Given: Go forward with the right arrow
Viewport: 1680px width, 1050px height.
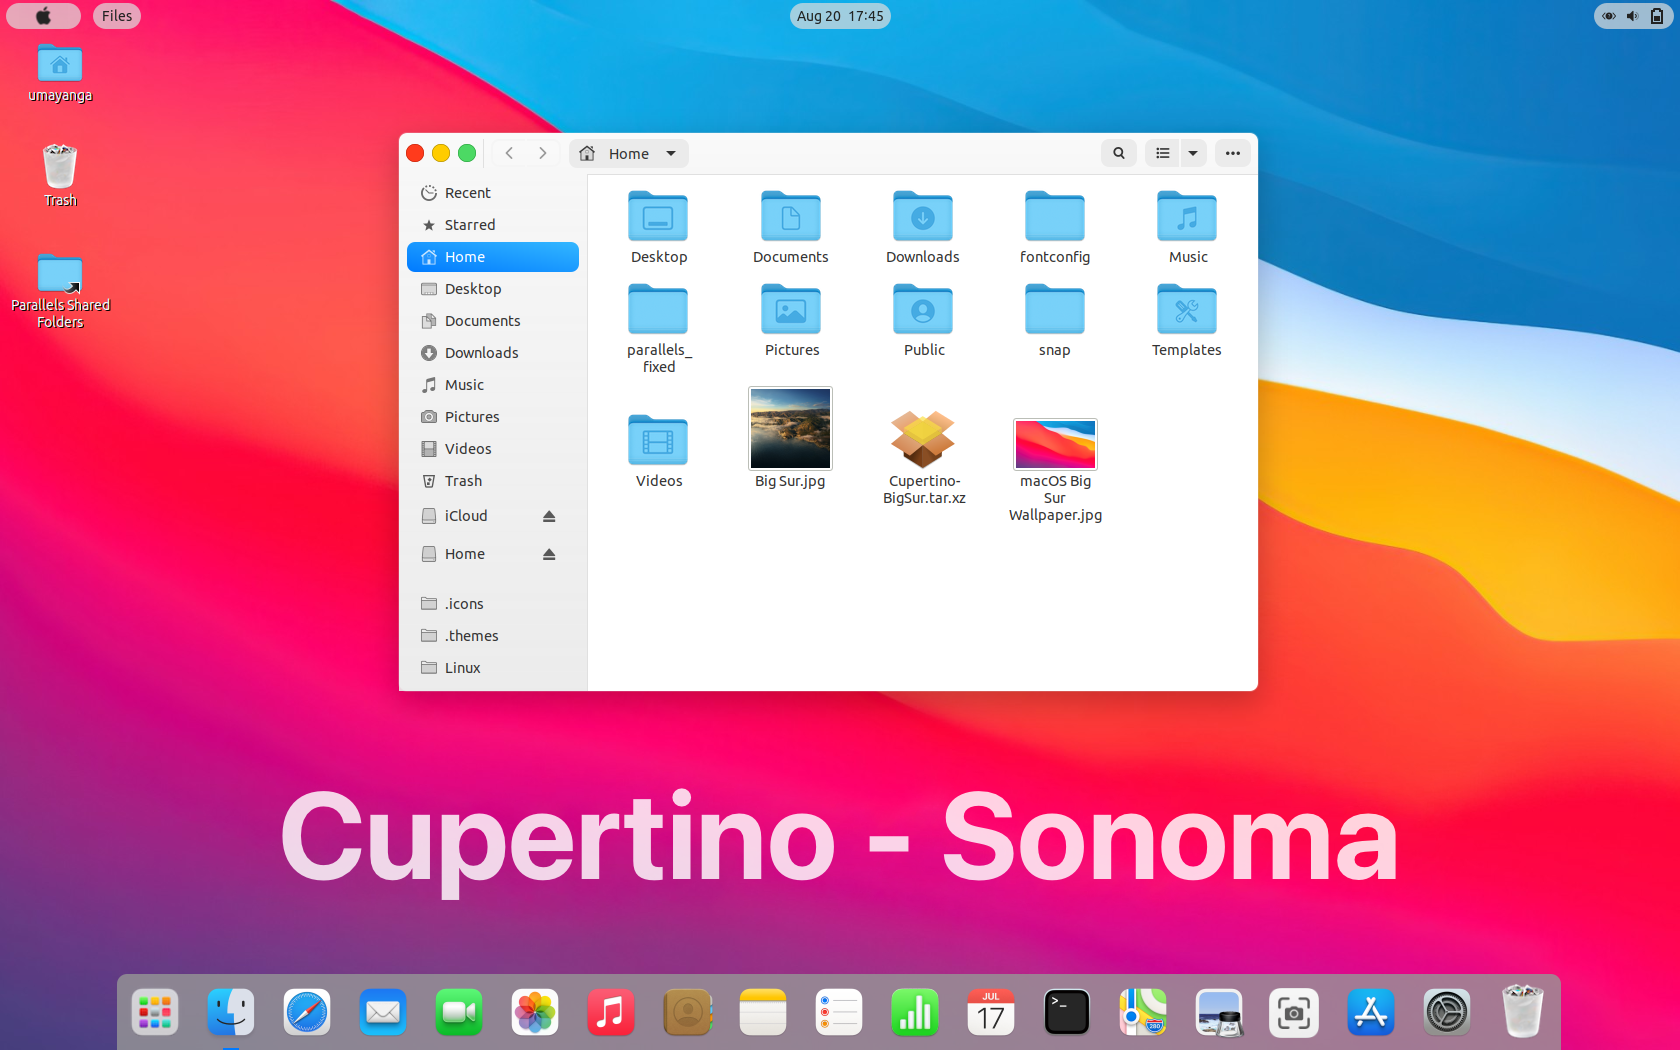Looking at the screenshot, I should click(543, 153).
